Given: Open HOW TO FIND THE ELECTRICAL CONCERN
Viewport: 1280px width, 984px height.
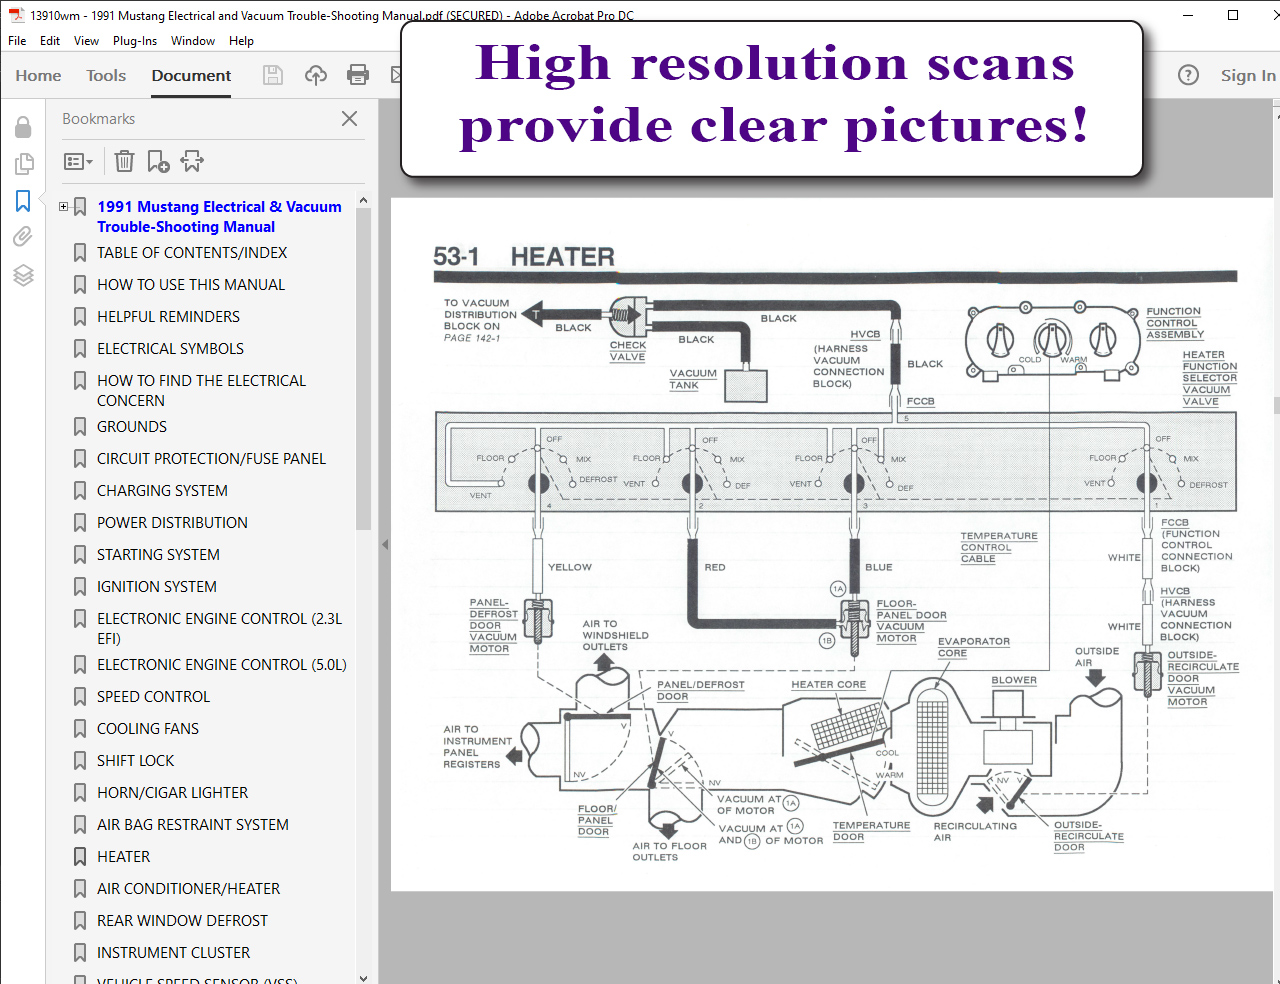Looking at the screenshot, I should [201, 391].
